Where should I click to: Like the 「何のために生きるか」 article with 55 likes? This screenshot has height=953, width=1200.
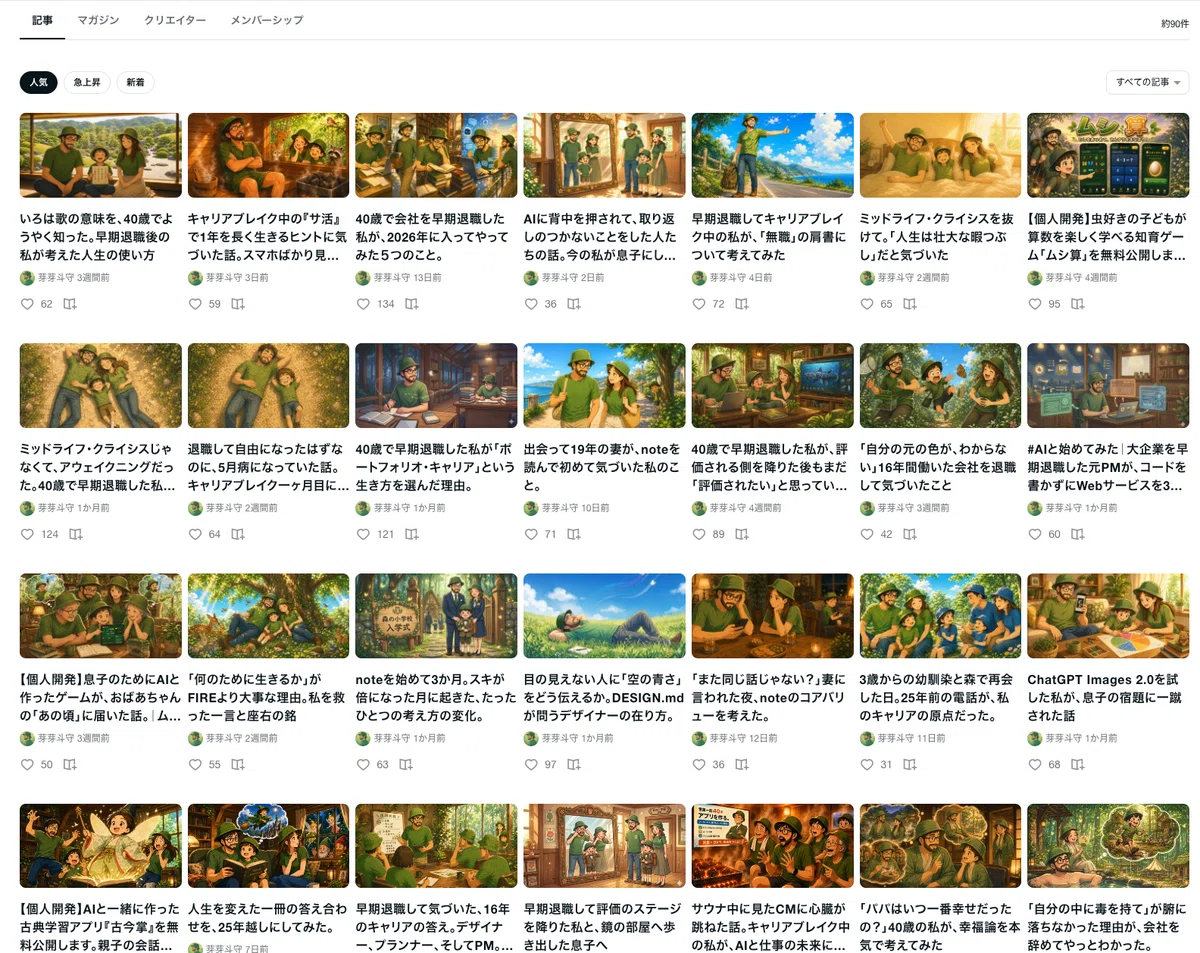195,765
